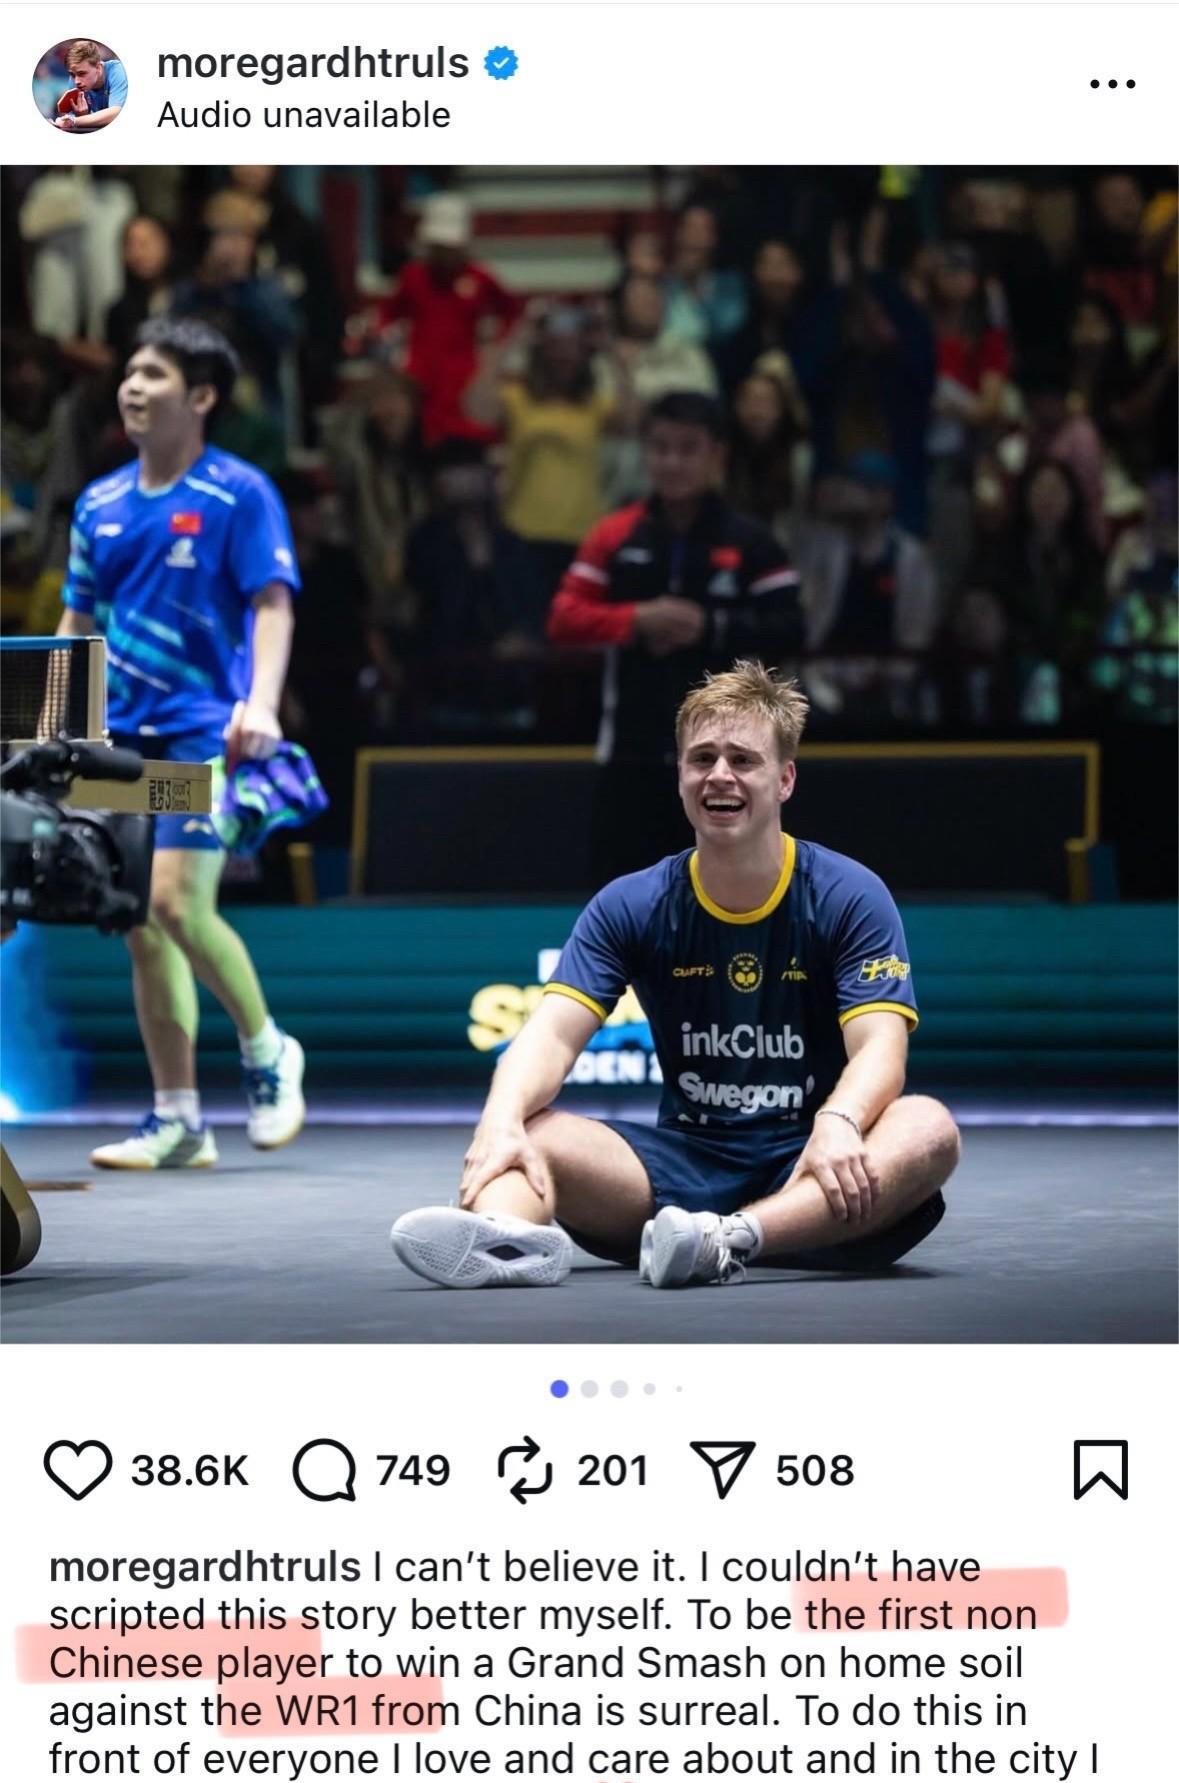Tap the 508 shares count

(815, 1471)
